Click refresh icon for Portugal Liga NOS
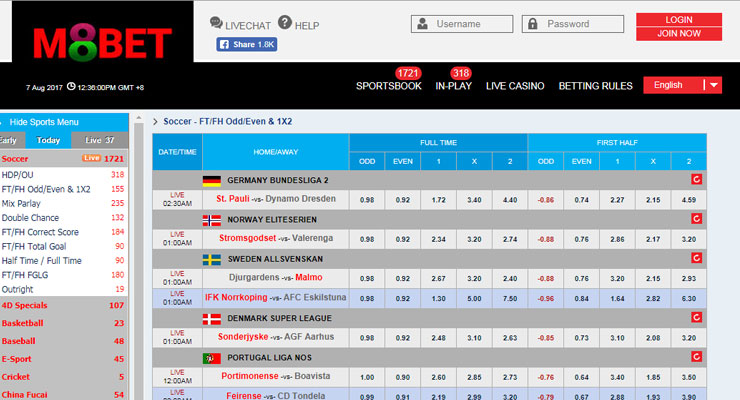Viewport: 740px width, 400px height. (x=725, y=358)
